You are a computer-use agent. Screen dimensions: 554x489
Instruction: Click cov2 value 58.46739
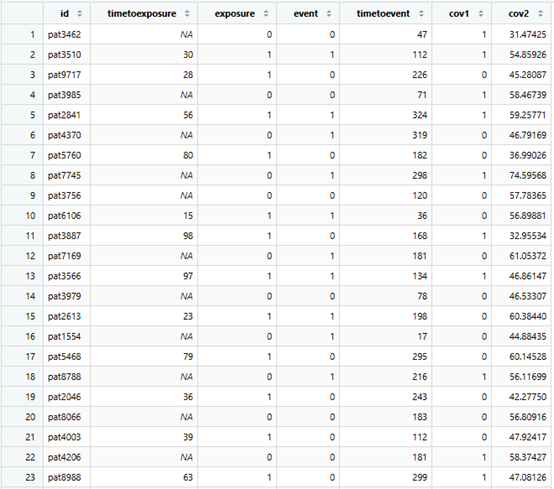click(528, 95)
